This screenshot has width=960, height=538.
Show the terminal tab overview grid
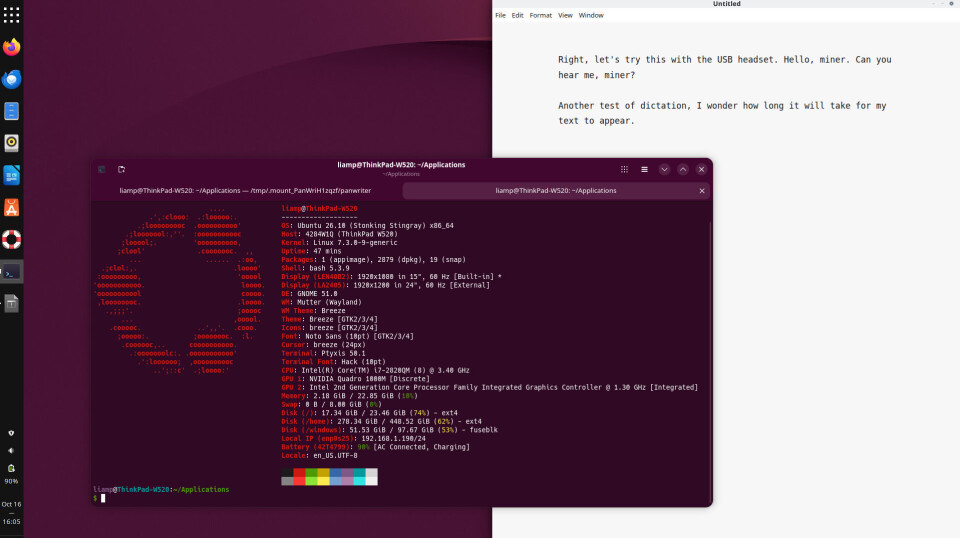click(x=624, y=170)
